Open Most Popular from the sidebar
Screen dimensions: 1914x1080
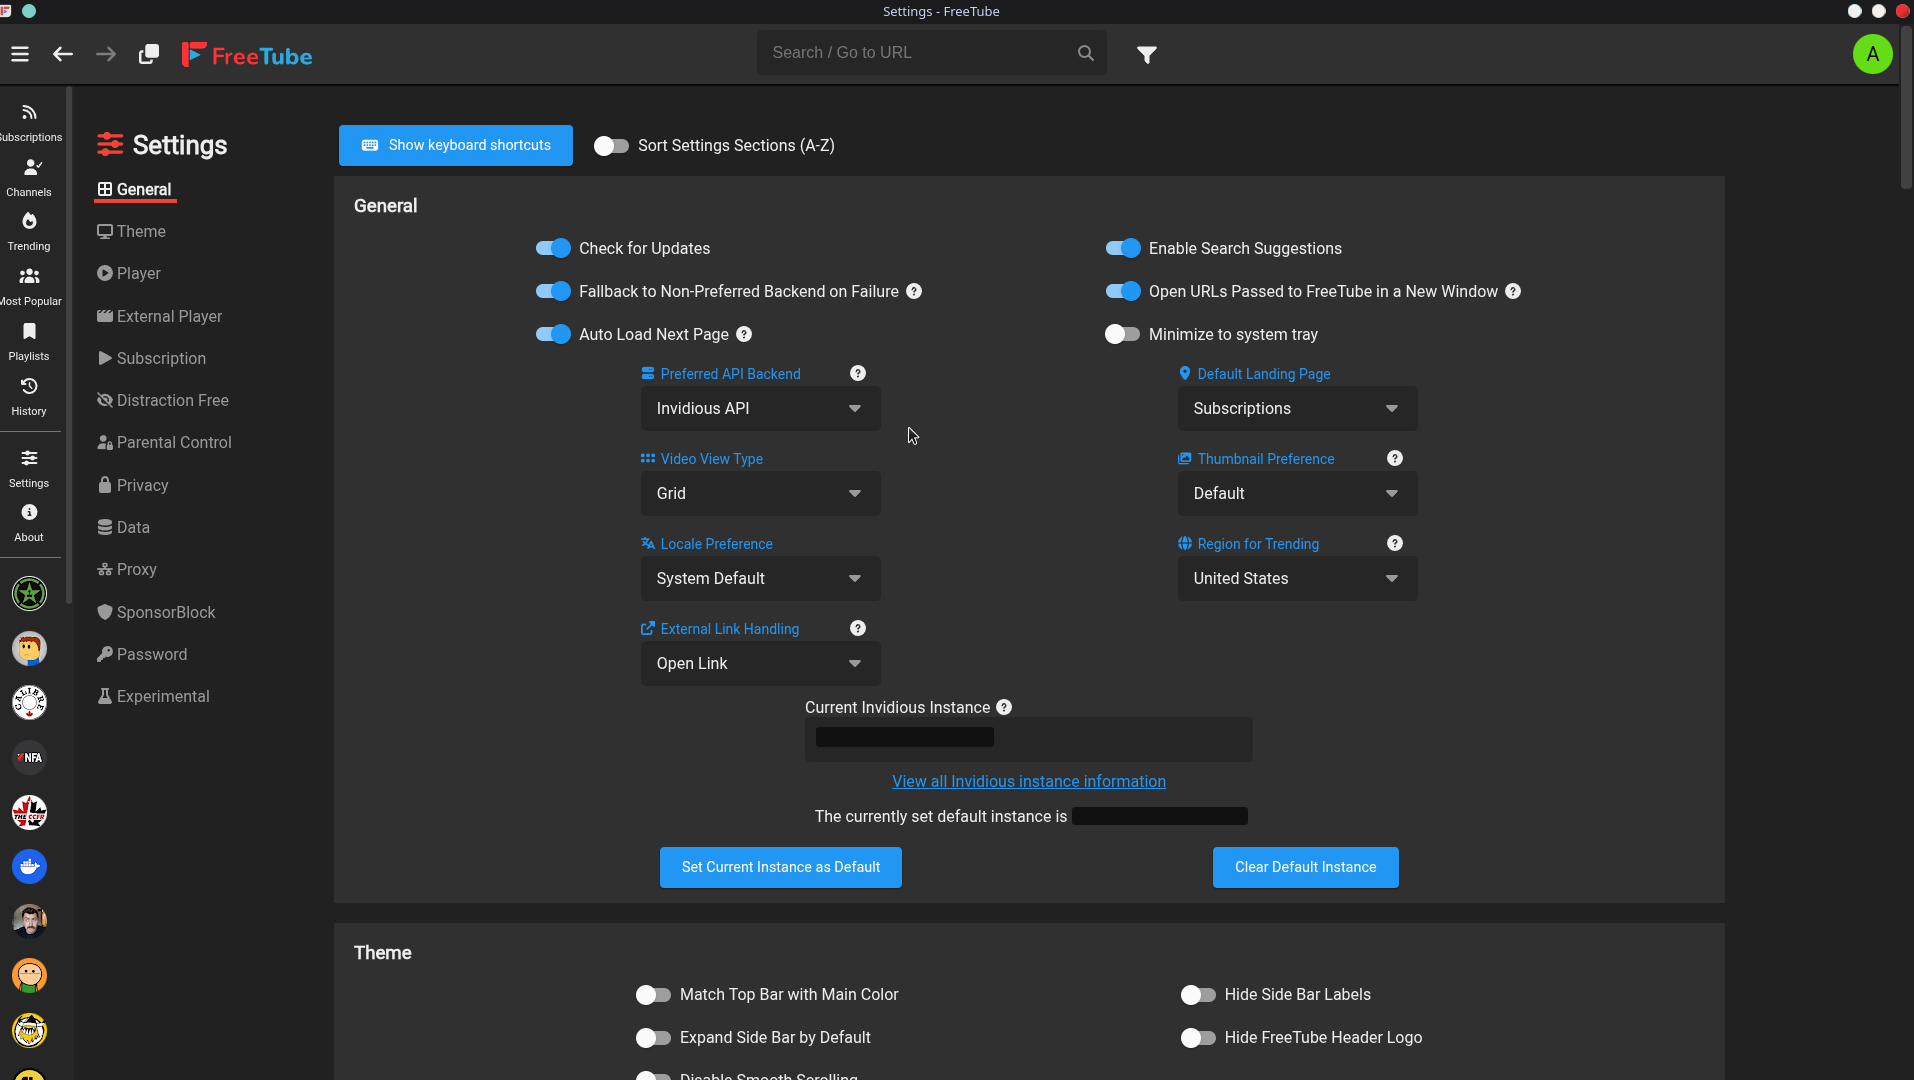click(29, 287)
